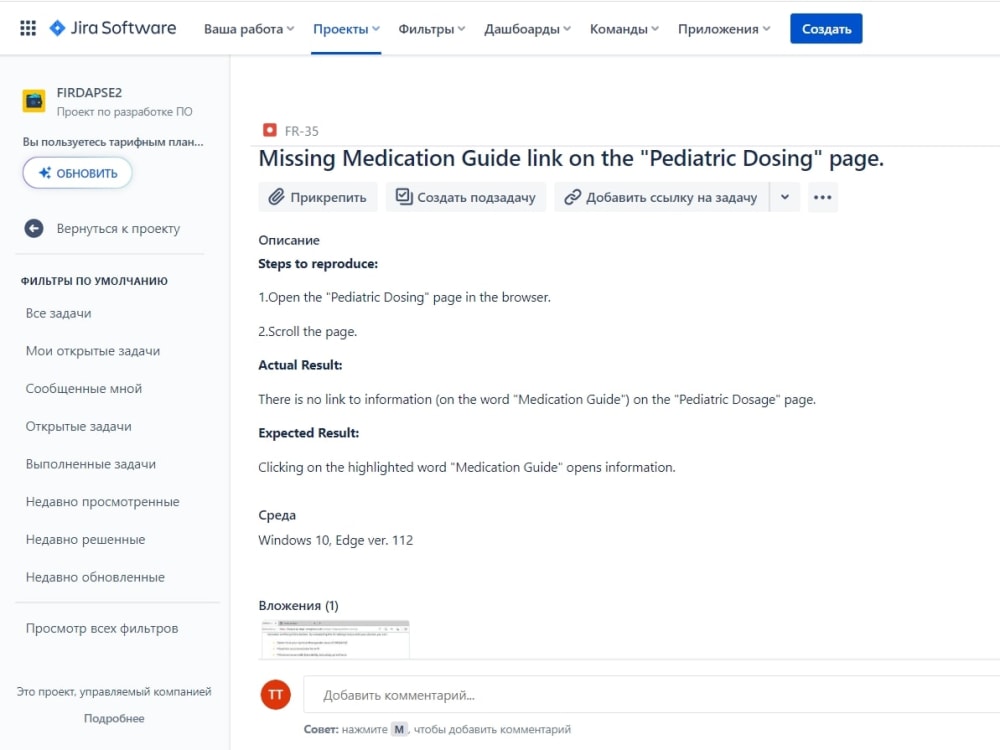
Task: Open the Приложения menu
Action: click(x=724, y=29)
